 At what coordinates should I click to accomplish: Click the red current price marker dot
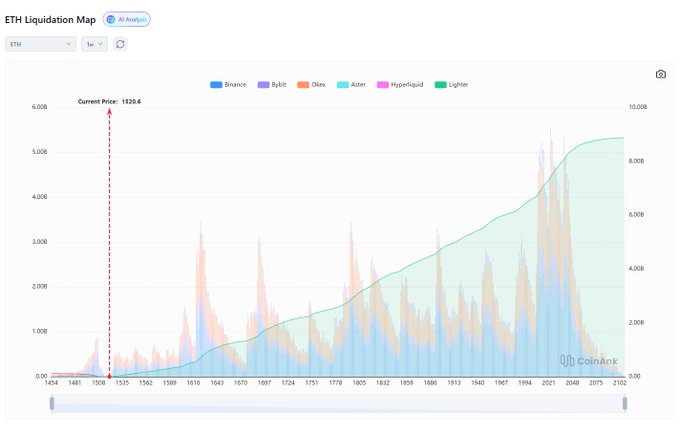[x=109, y=376]
